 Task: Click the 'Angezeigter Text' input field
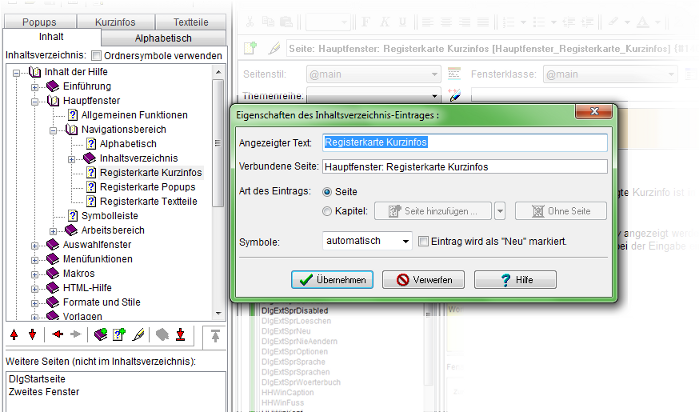(465, 143)
